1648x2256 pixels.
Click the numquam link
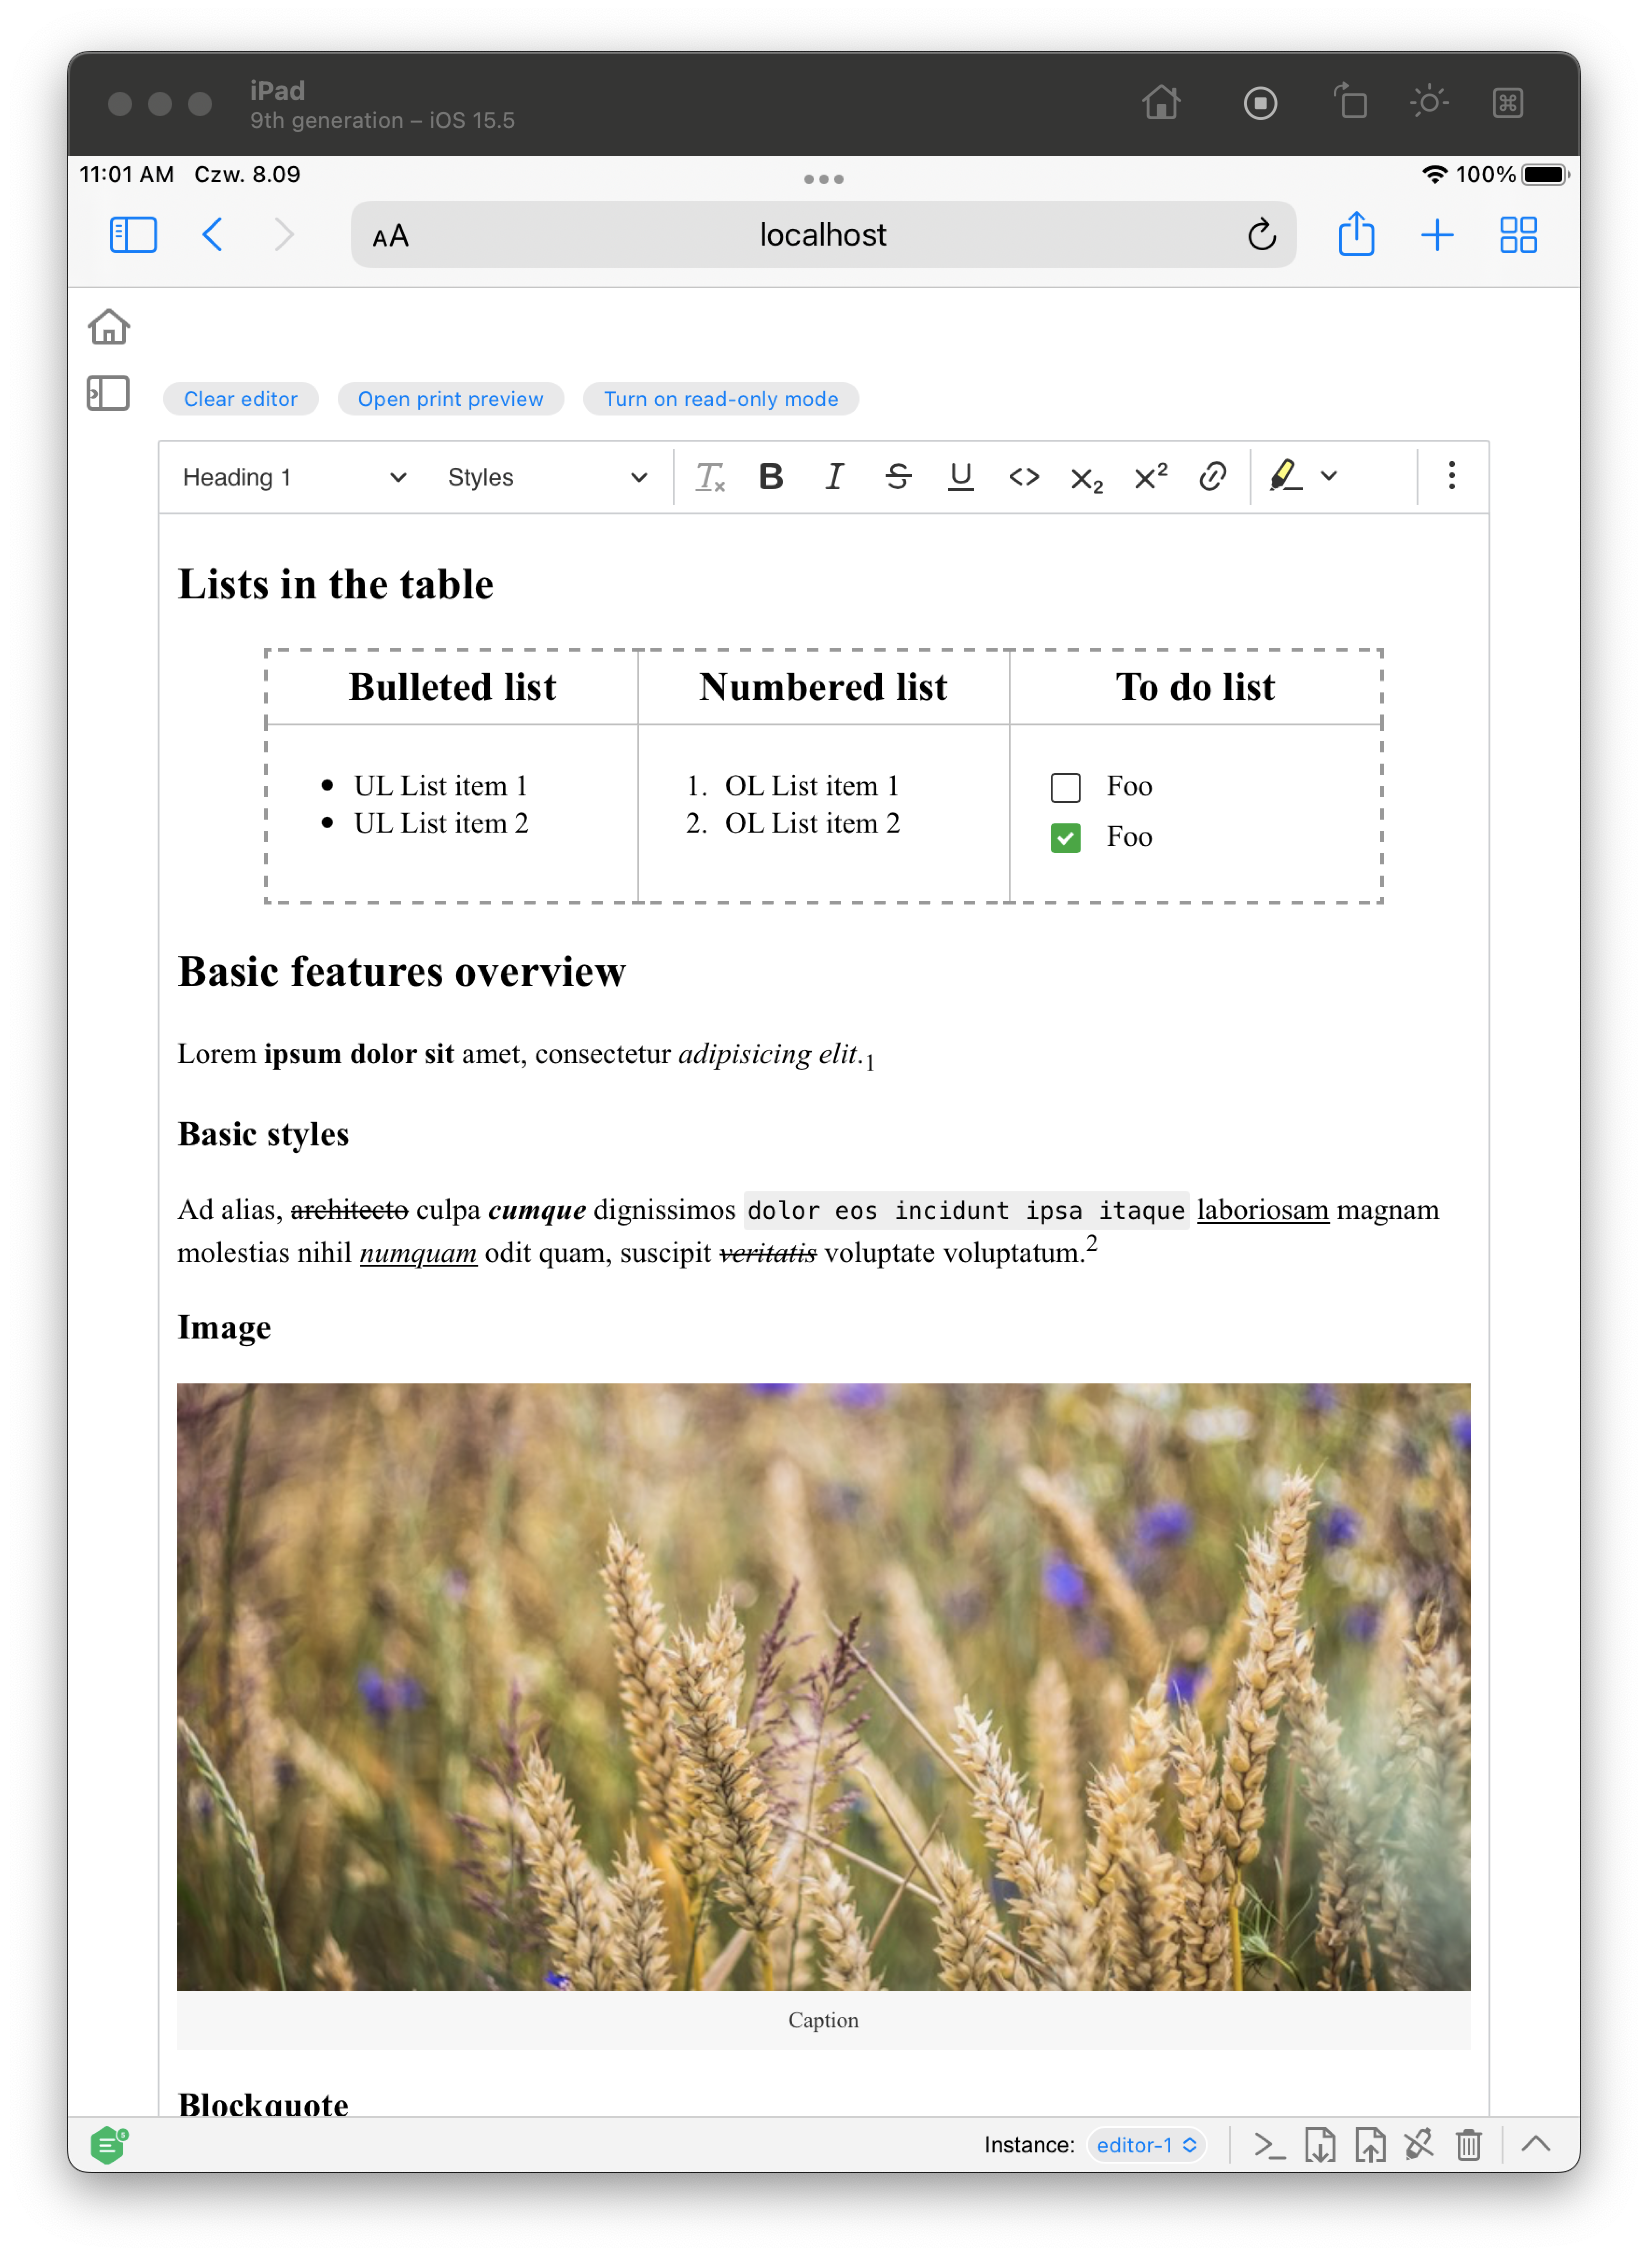(418, 1253)
